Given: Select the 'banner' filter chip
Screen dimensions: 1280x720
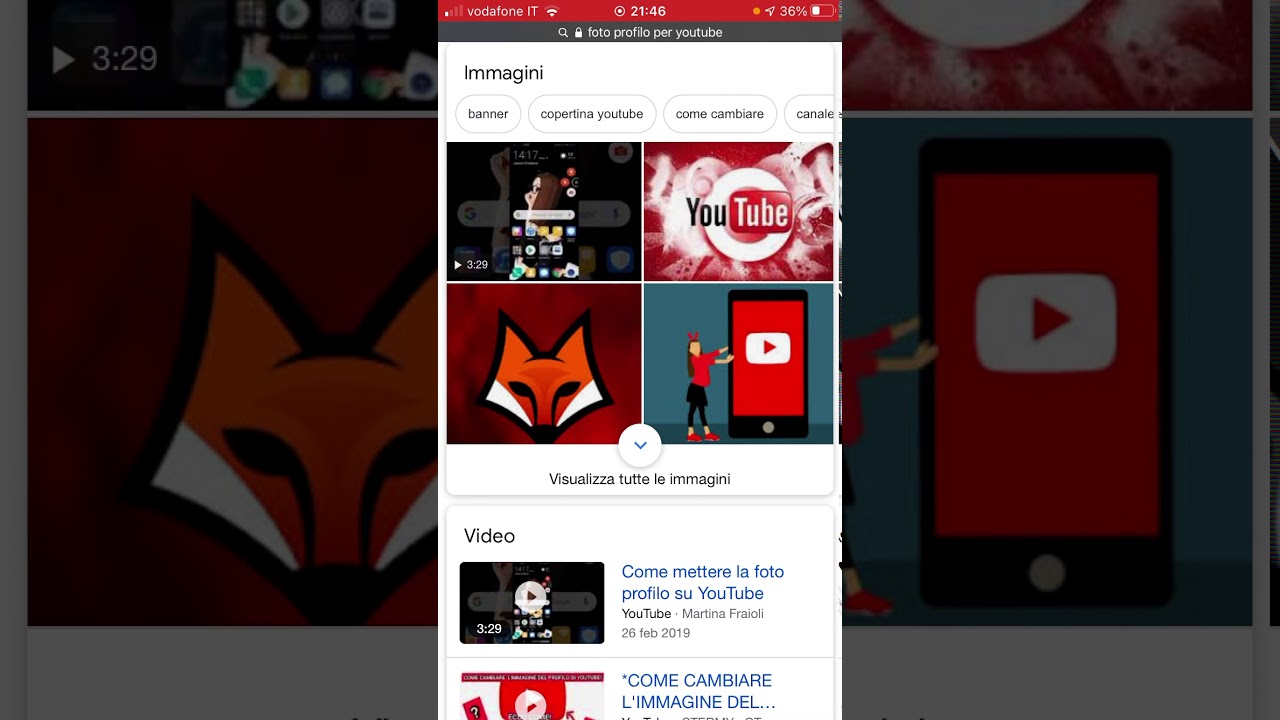Looking at the screenshot, I should click(x=488, y=114).
